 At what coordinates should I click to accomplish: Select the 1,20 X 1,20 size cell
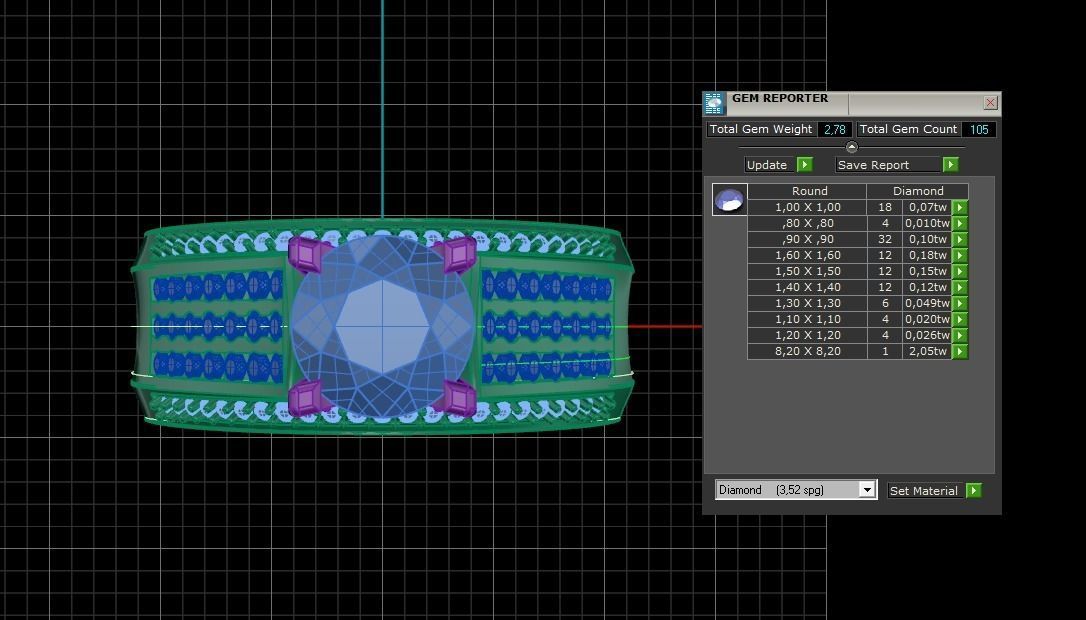[808, 335]
